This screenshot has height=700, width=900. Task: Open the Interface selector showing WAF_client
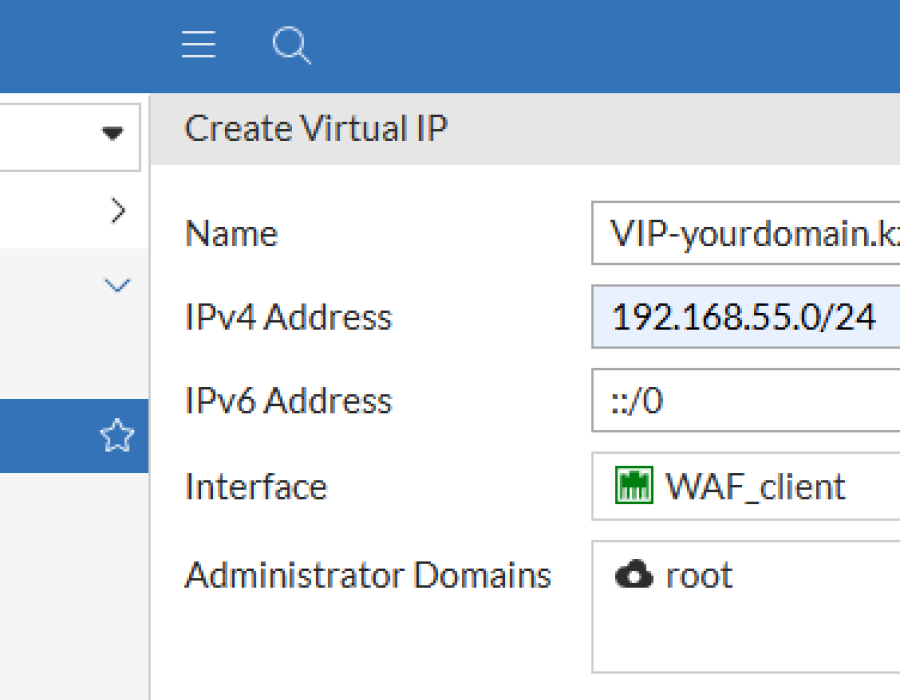click(746, 486)
